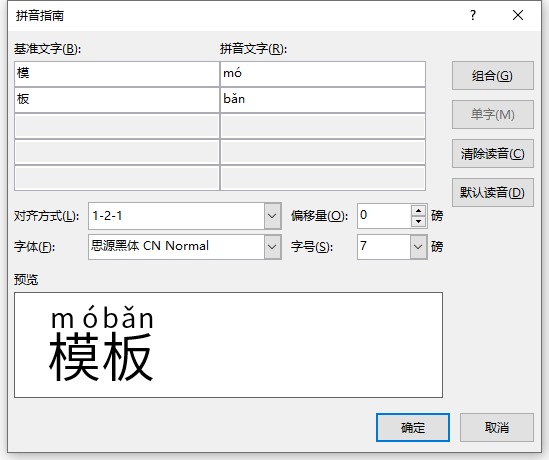Click the pinyin field containing mó
The height and width of the screenshot is (460, 549).
[x=323, y=74]
